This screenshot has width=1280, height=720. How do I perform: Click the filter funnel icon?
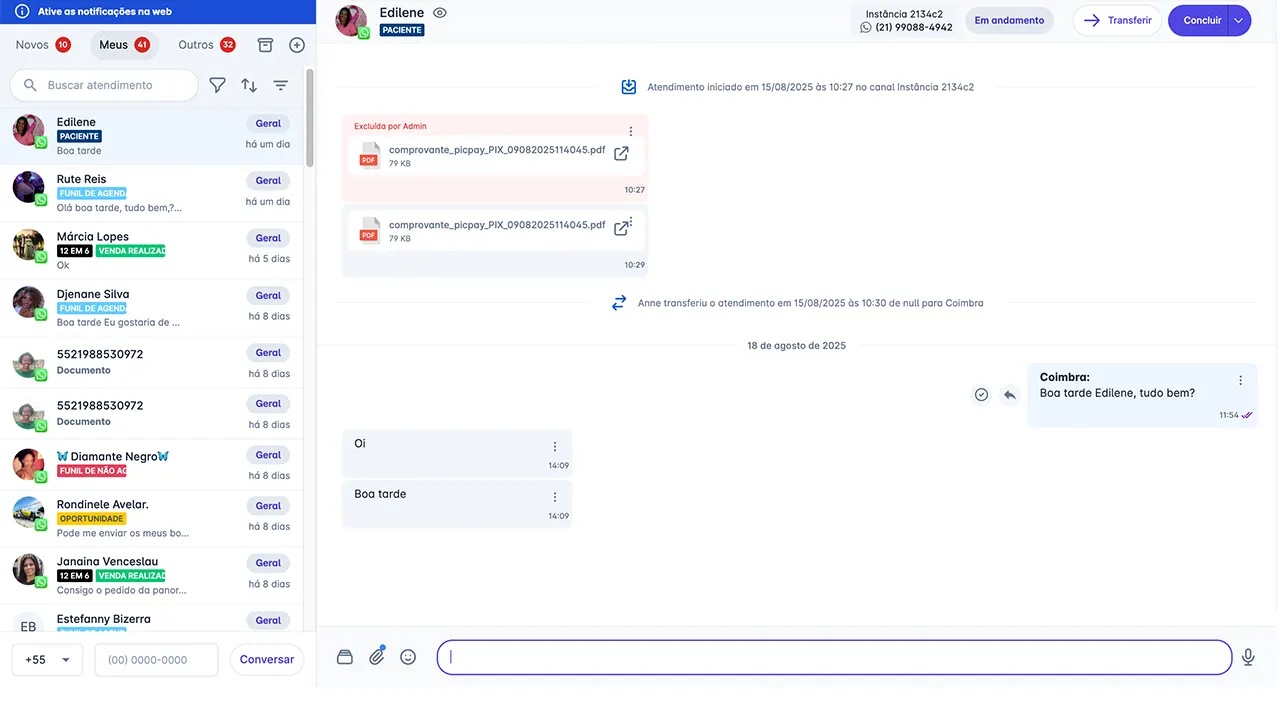(217, 86)
